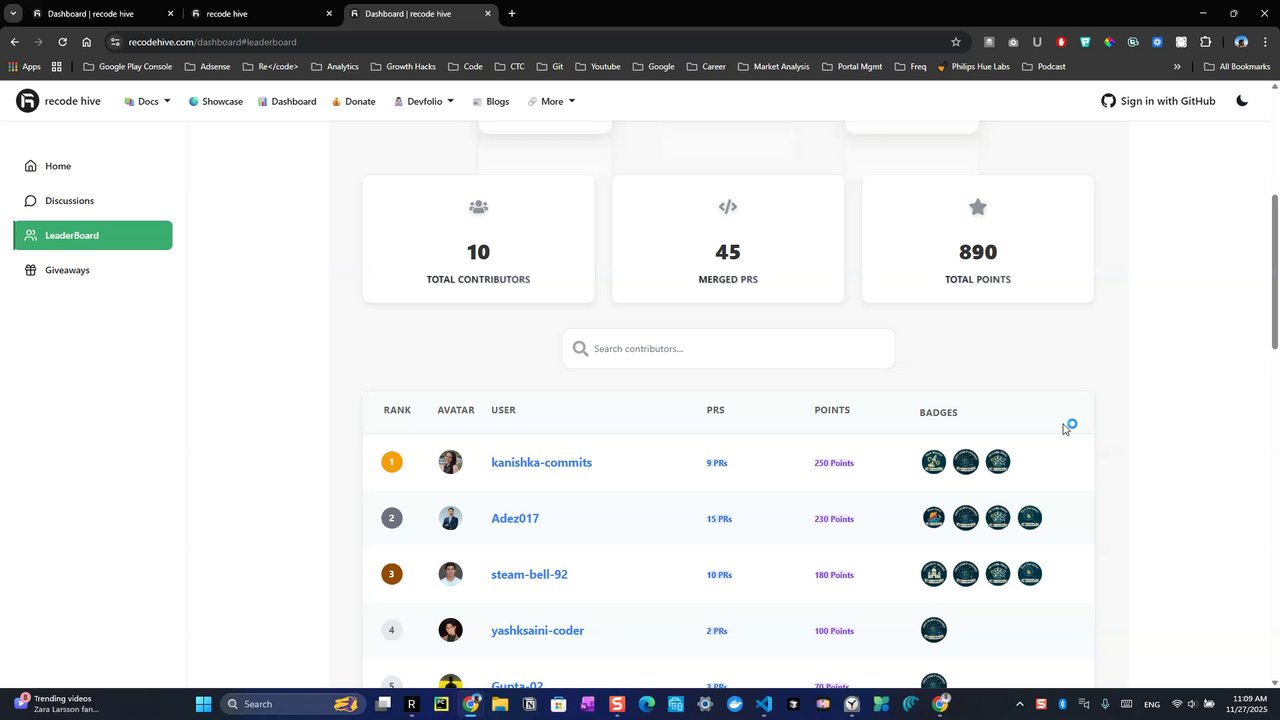The image size is (1280, 720).
Task: Click the first badge of kanishka-commits
Action: pyautogui.click(x=934, y=462)
